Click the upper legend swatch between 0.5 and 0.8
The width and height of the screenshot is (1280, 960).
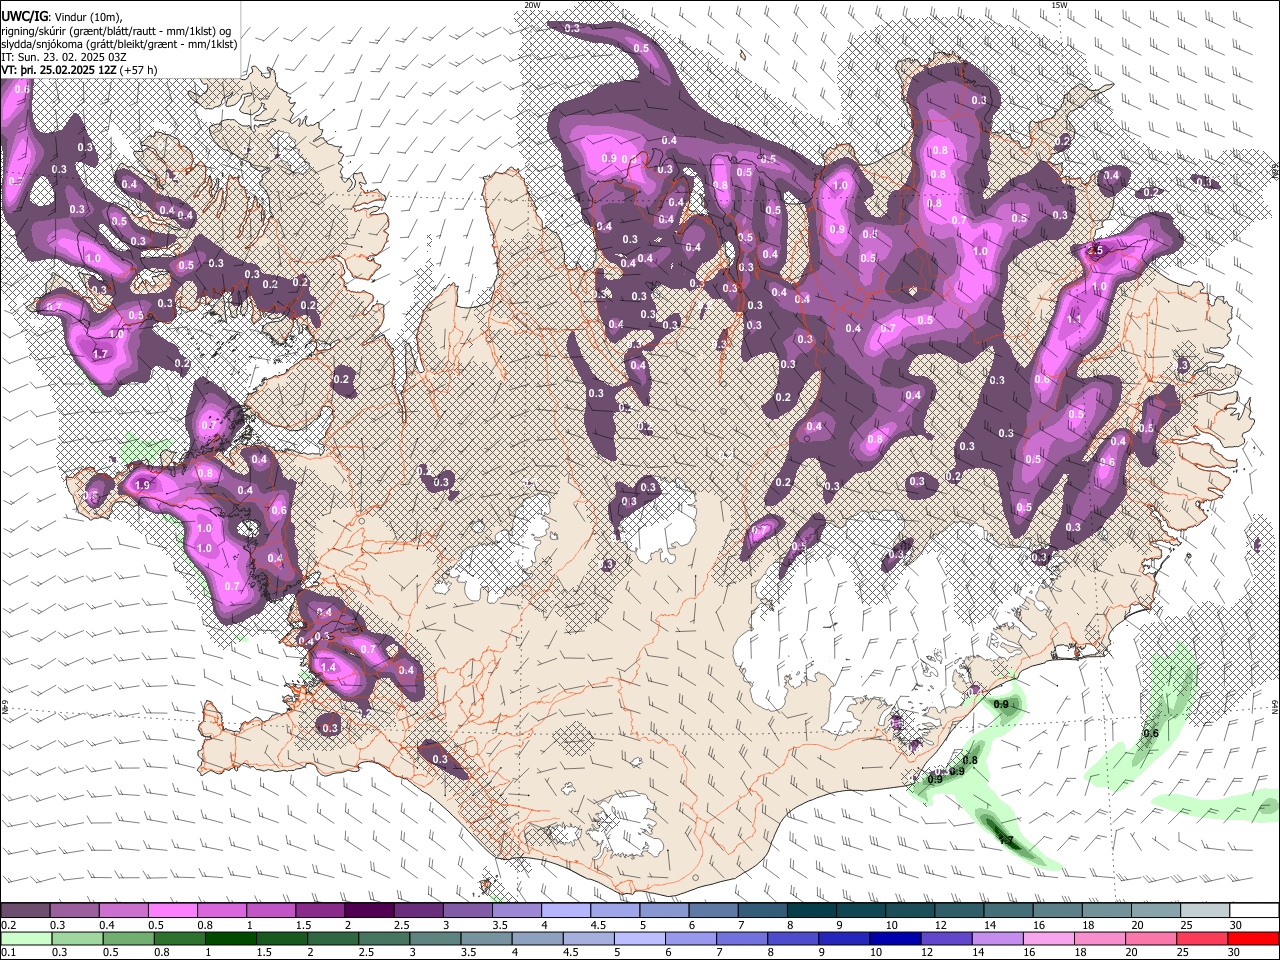(x=172, y=910)
